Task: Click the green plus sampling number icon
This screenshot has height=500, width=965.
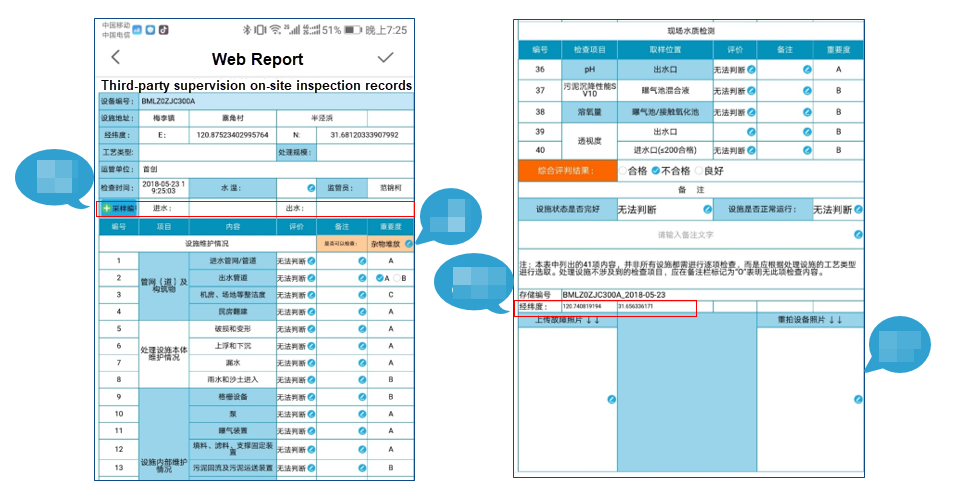Action: [x=107, y=209]
